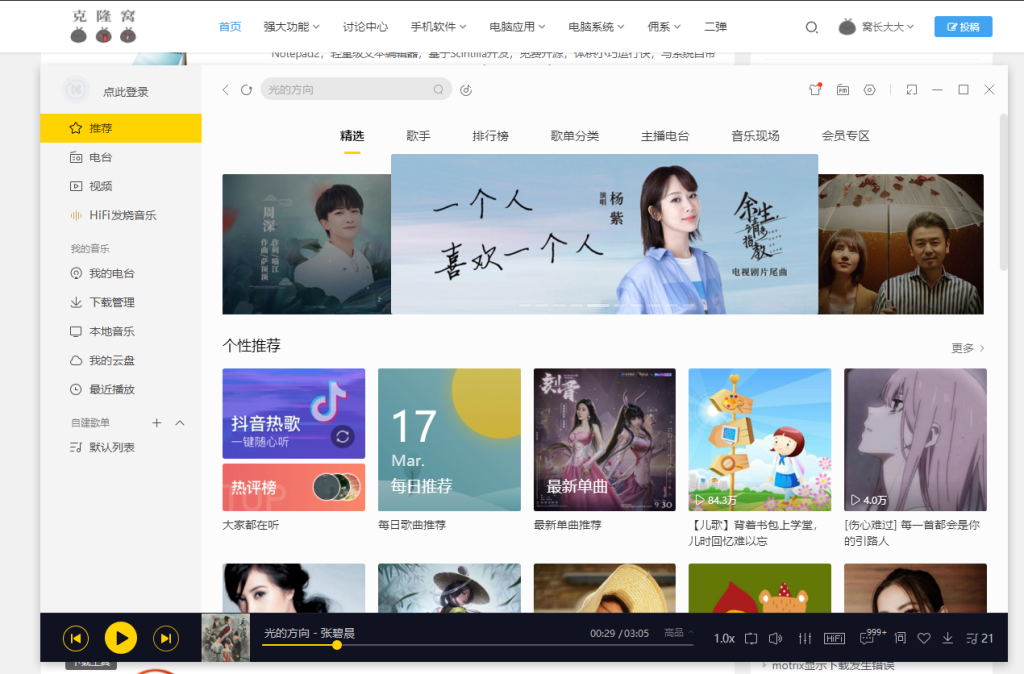Switch to the 排行榜 tab

pyautogui.click(x=490, y=136)
